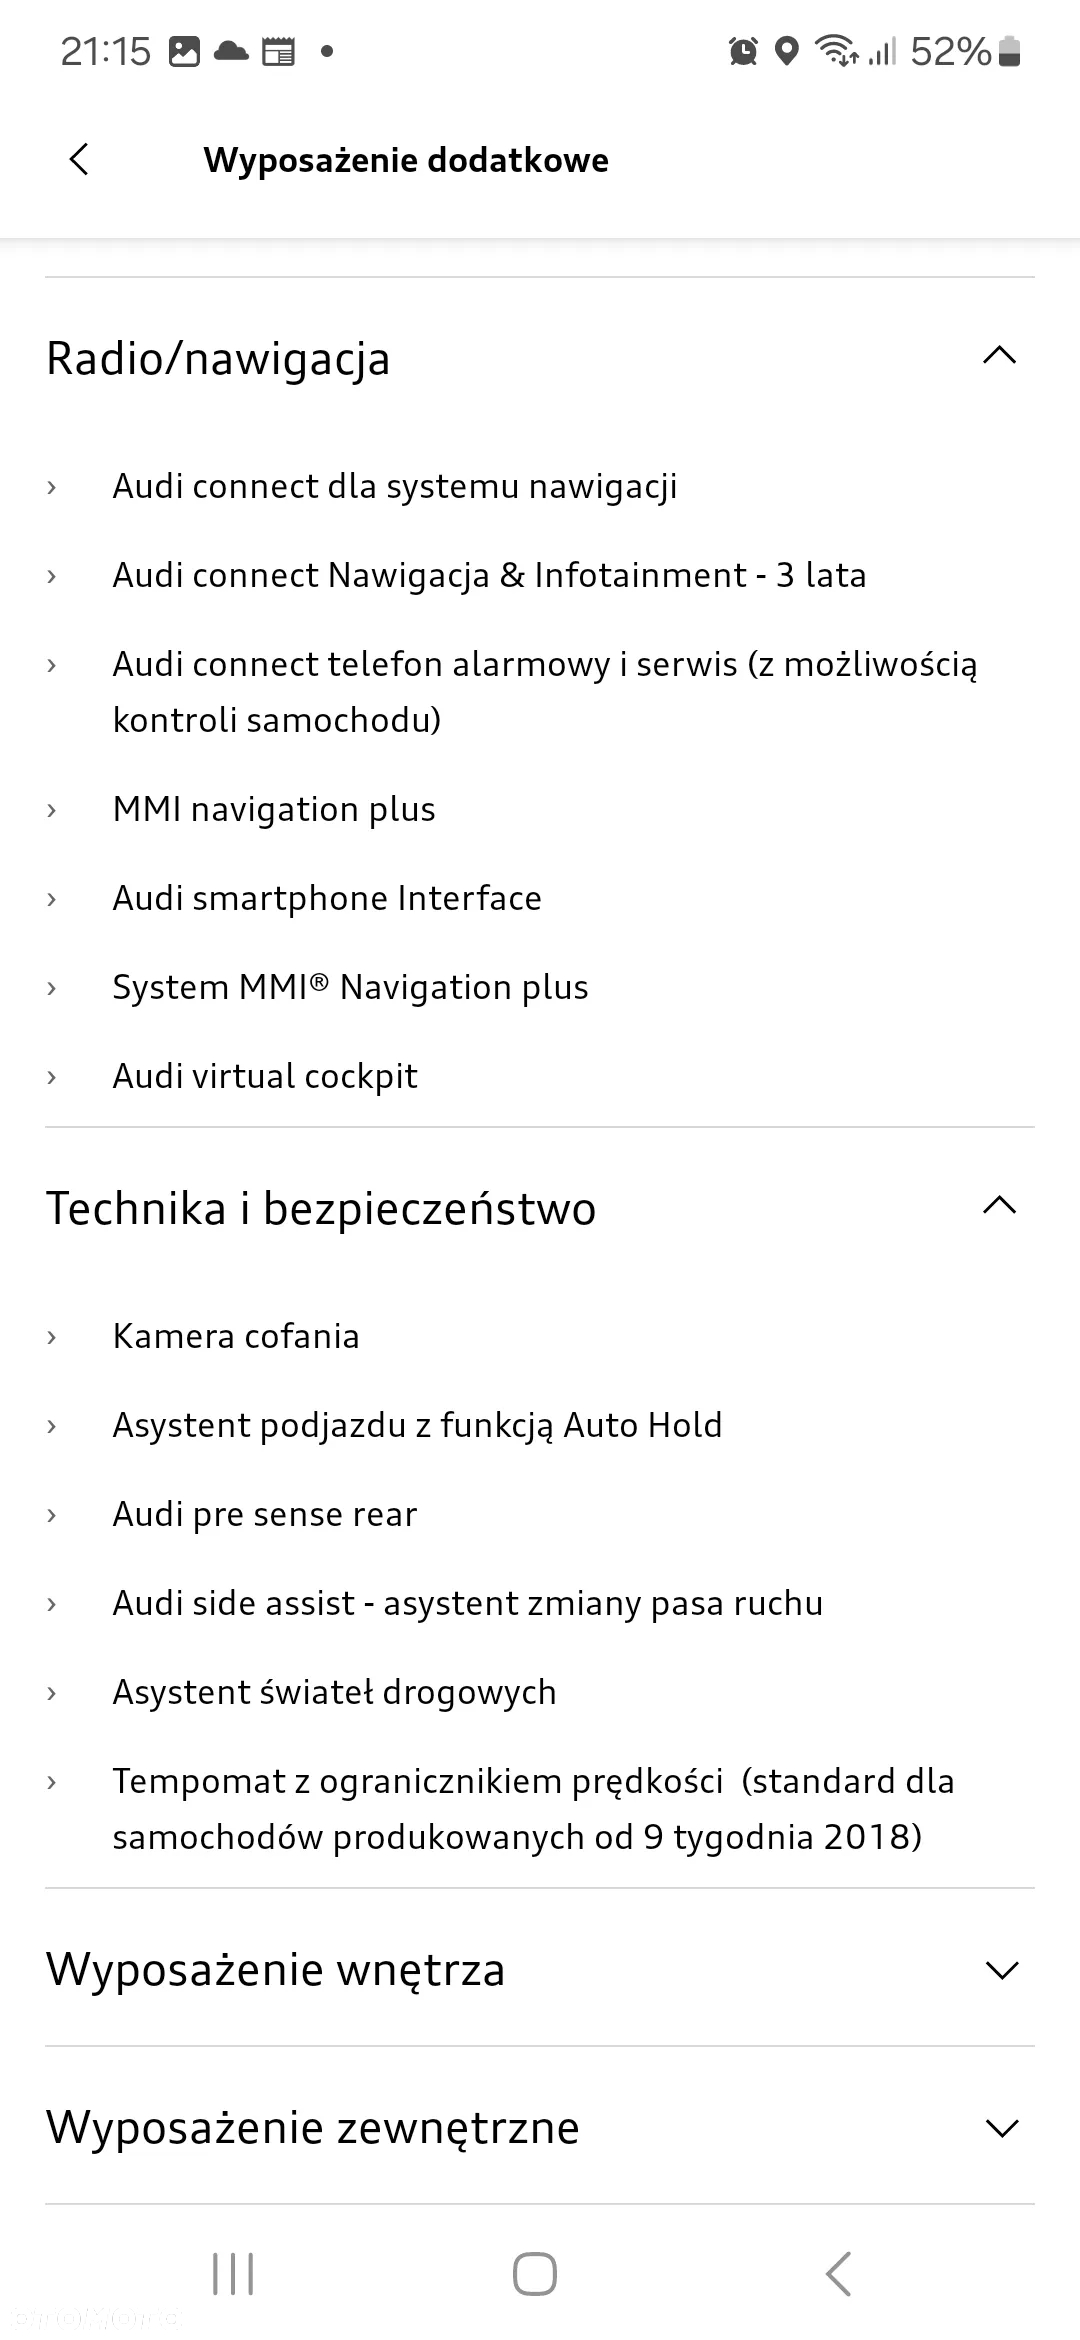Tap the Wyposażenie dodatkowe page title
The image size is (1080, 2340).
(406, 160)
